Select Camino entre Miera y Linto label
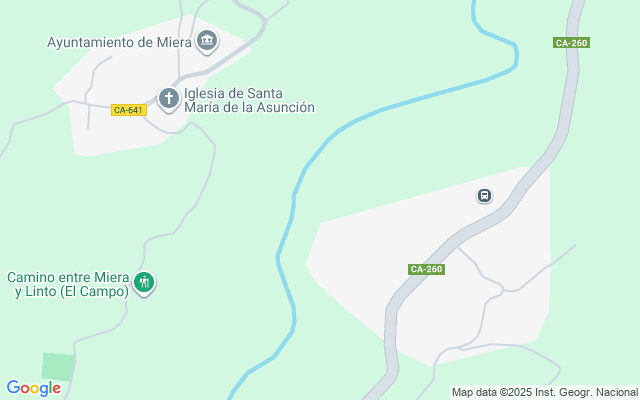 coord(68,284)
